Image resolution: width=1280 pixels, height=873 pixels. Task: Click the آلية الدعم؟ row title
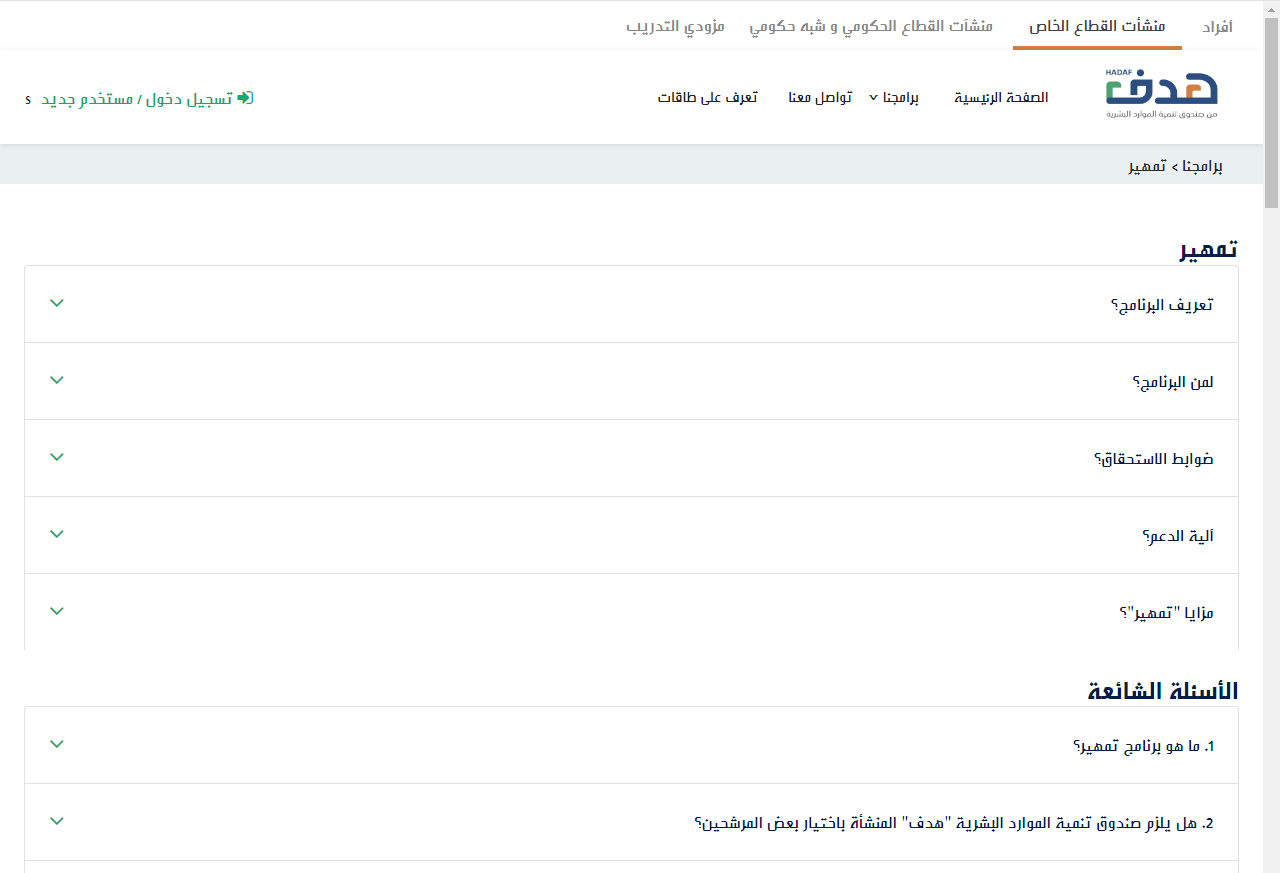tap(1178, 536)
